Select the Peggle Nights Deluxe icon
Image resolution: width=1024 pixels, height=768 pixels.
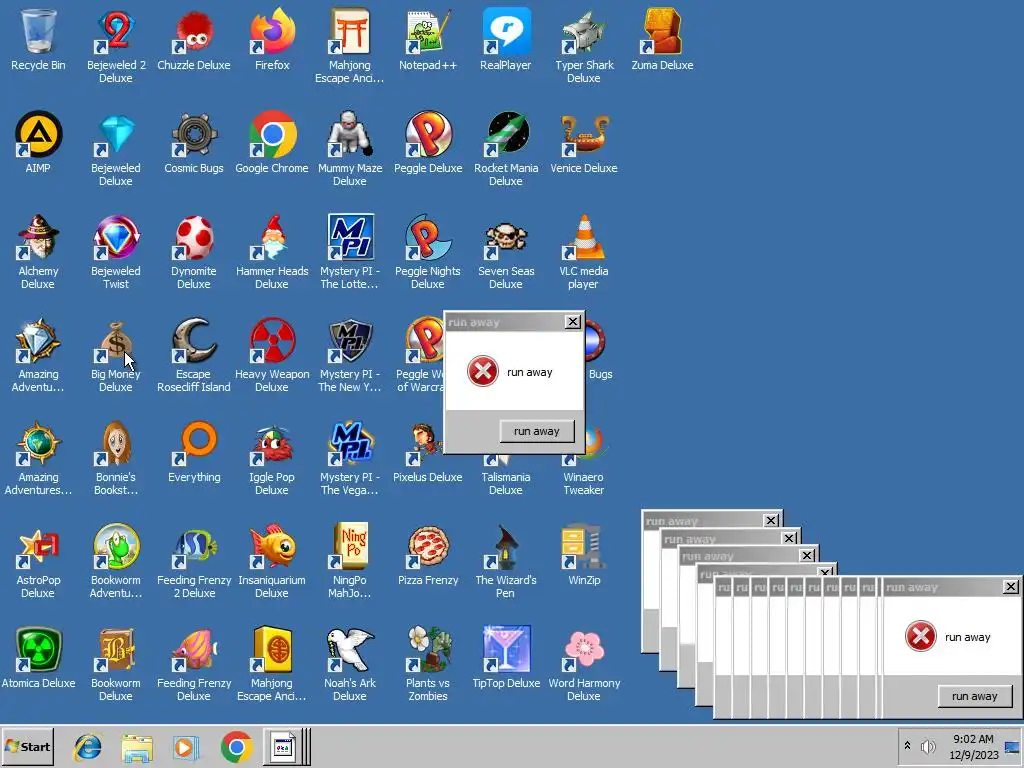pos(428,238)
